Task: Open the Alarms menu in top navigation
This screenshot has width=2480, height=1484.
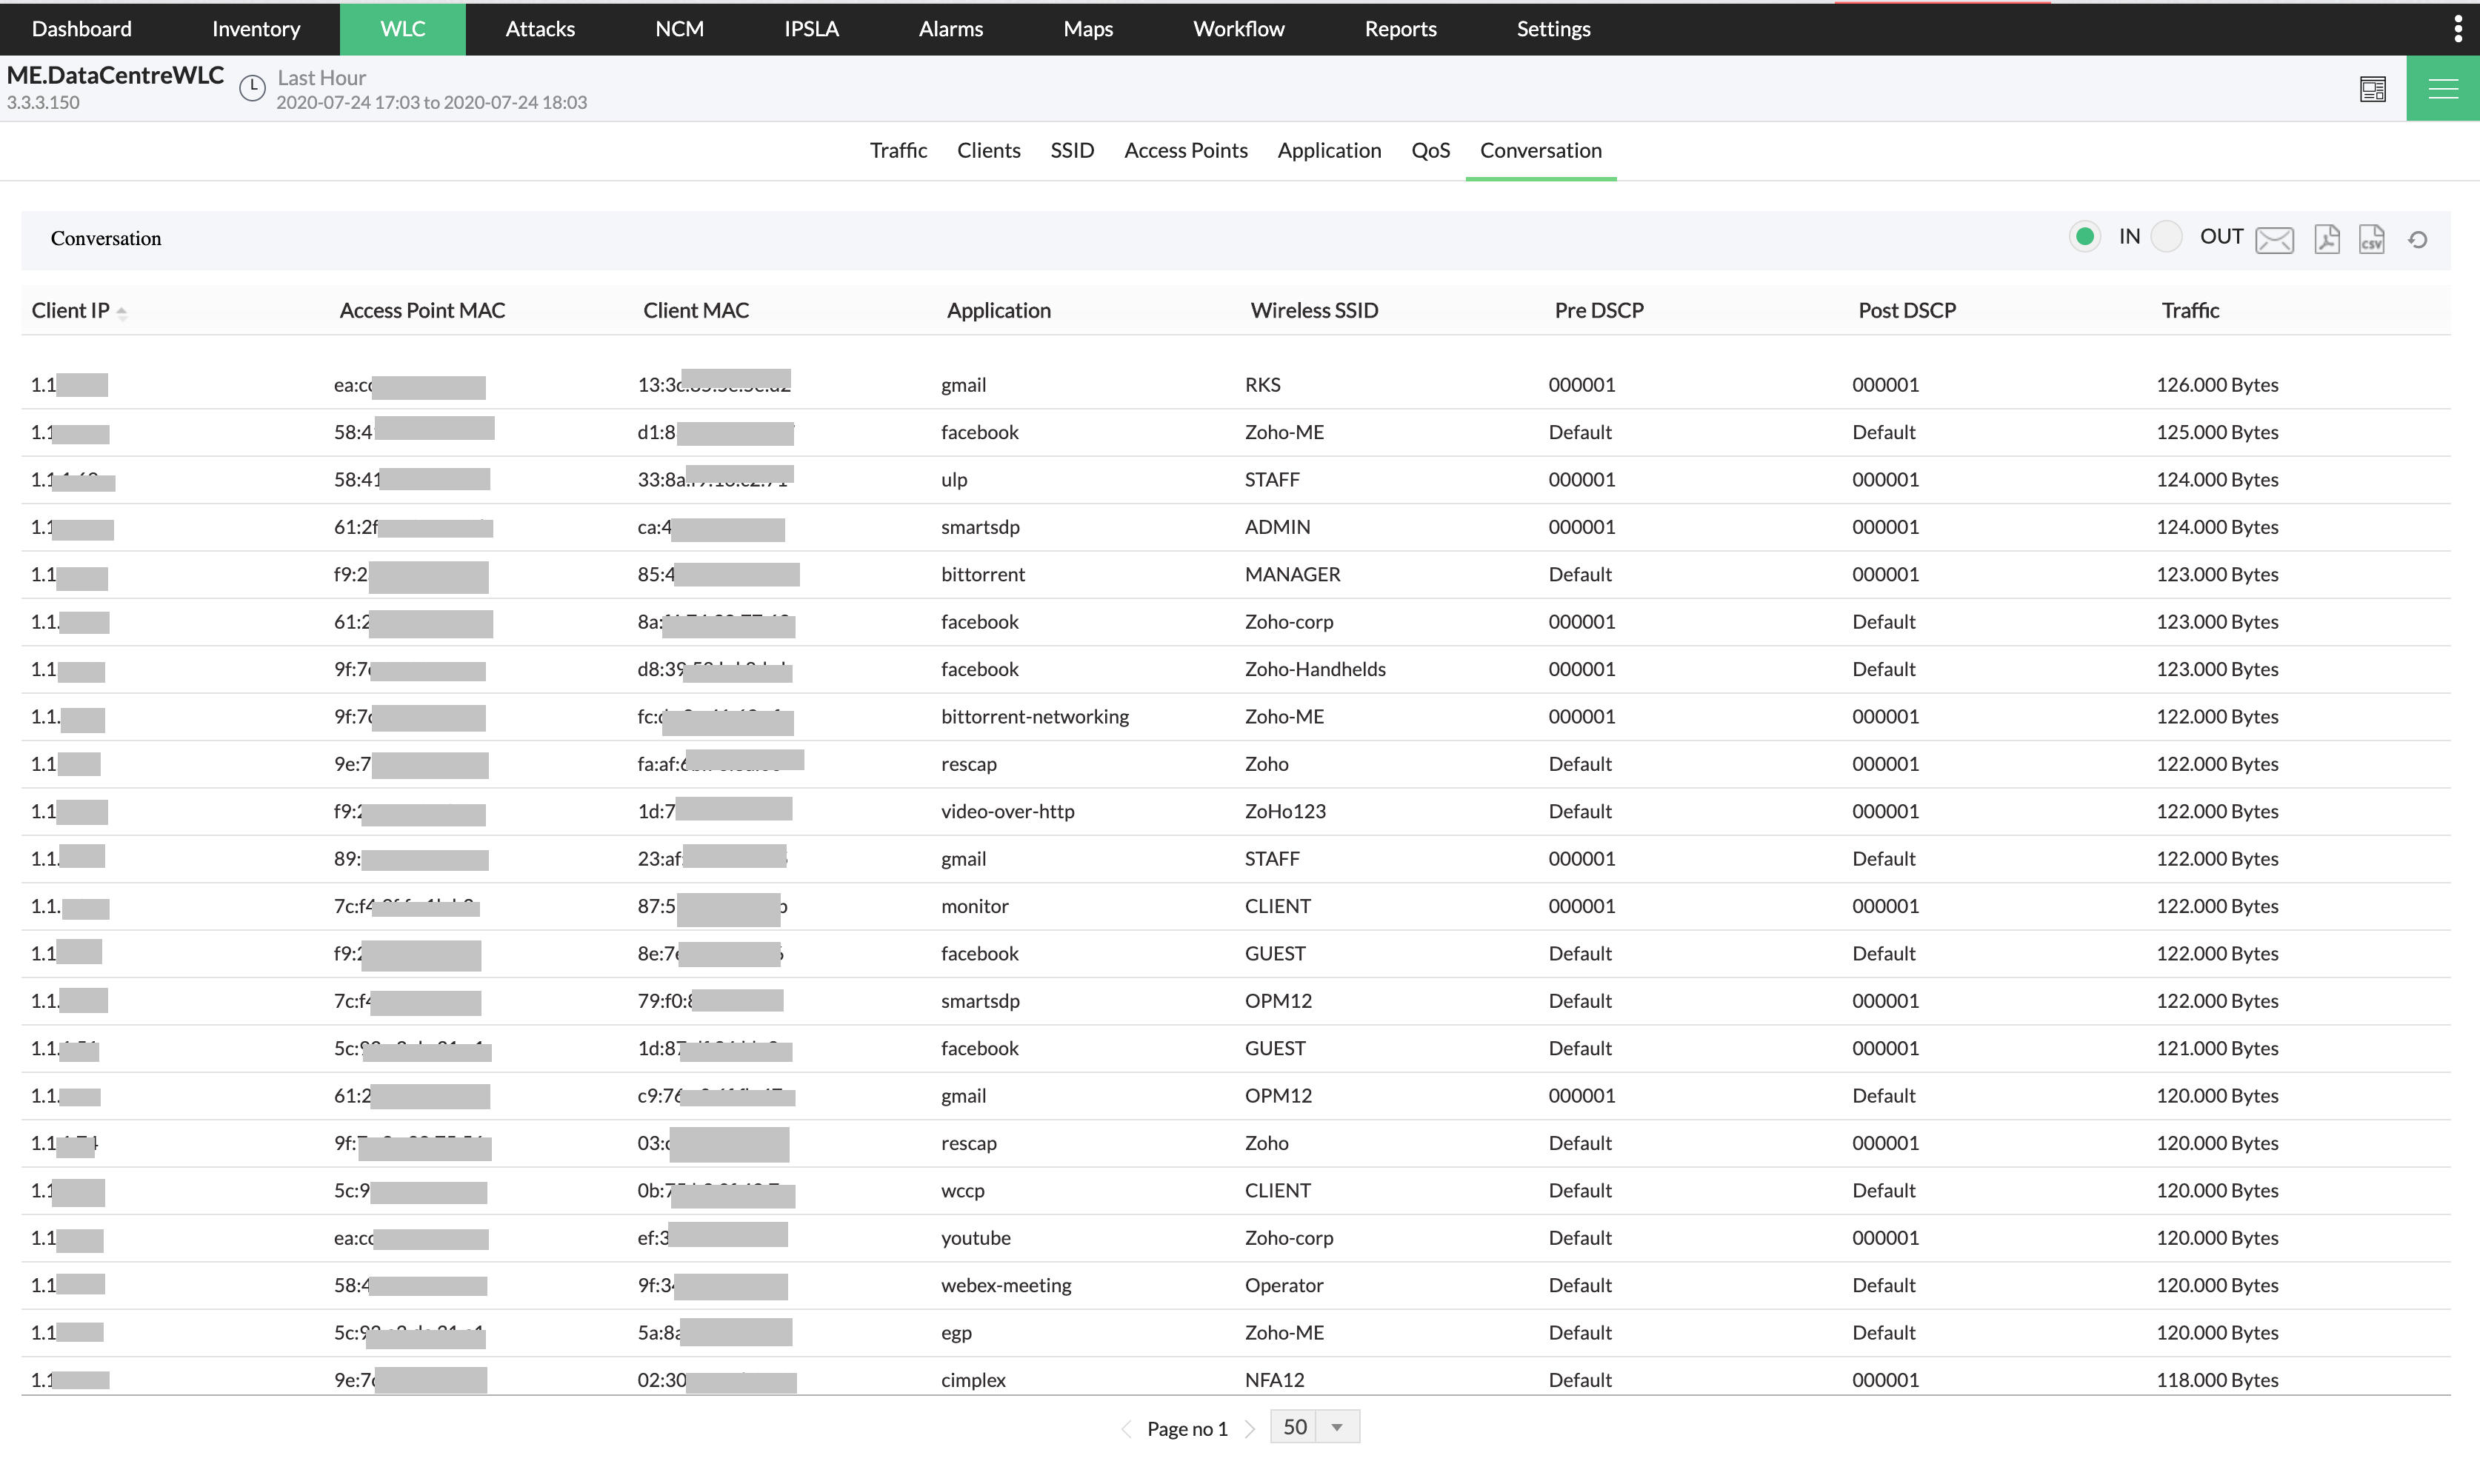Action: [950, 28]
